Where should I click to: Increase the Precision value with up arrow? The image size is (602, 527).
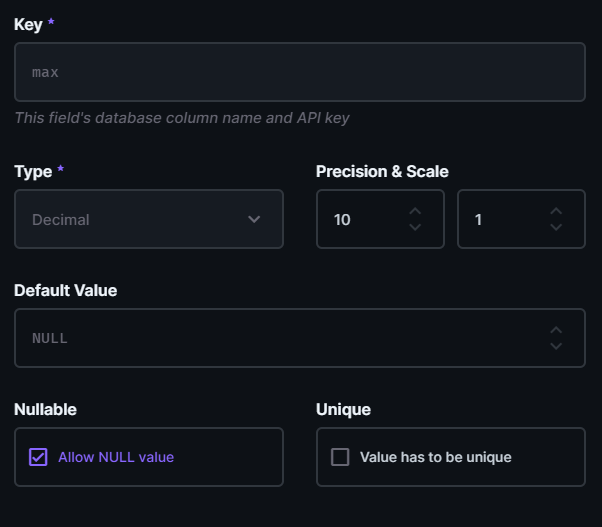[415, 211]
